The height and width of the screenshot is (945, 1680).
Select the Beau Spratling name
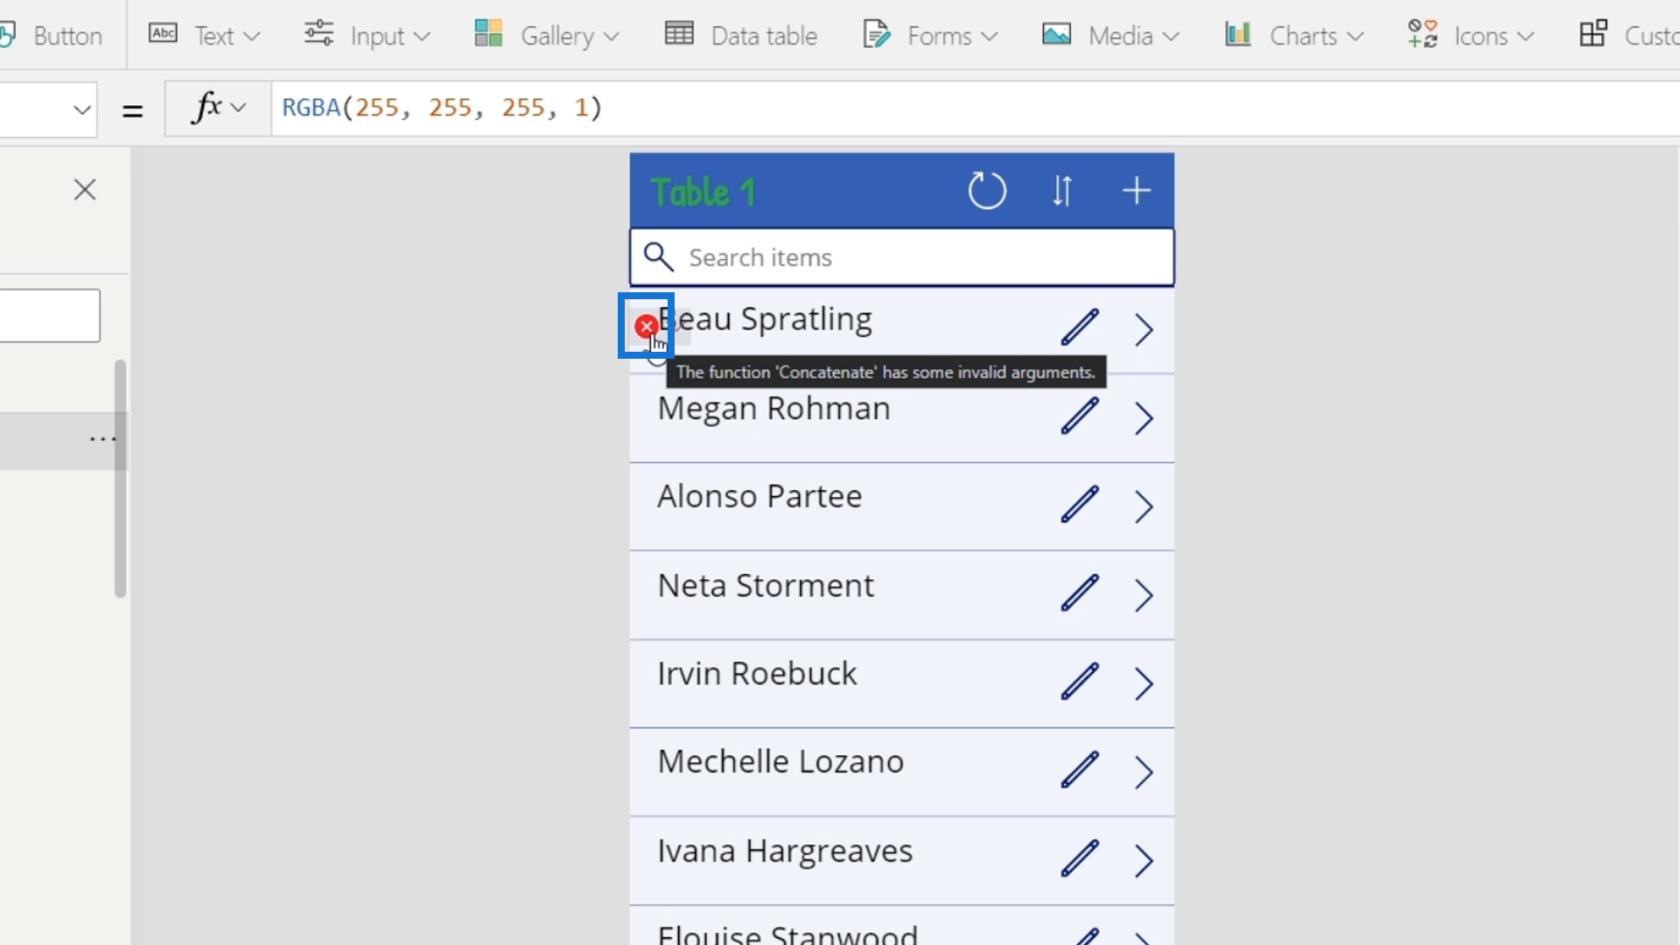tap(765, 320)
